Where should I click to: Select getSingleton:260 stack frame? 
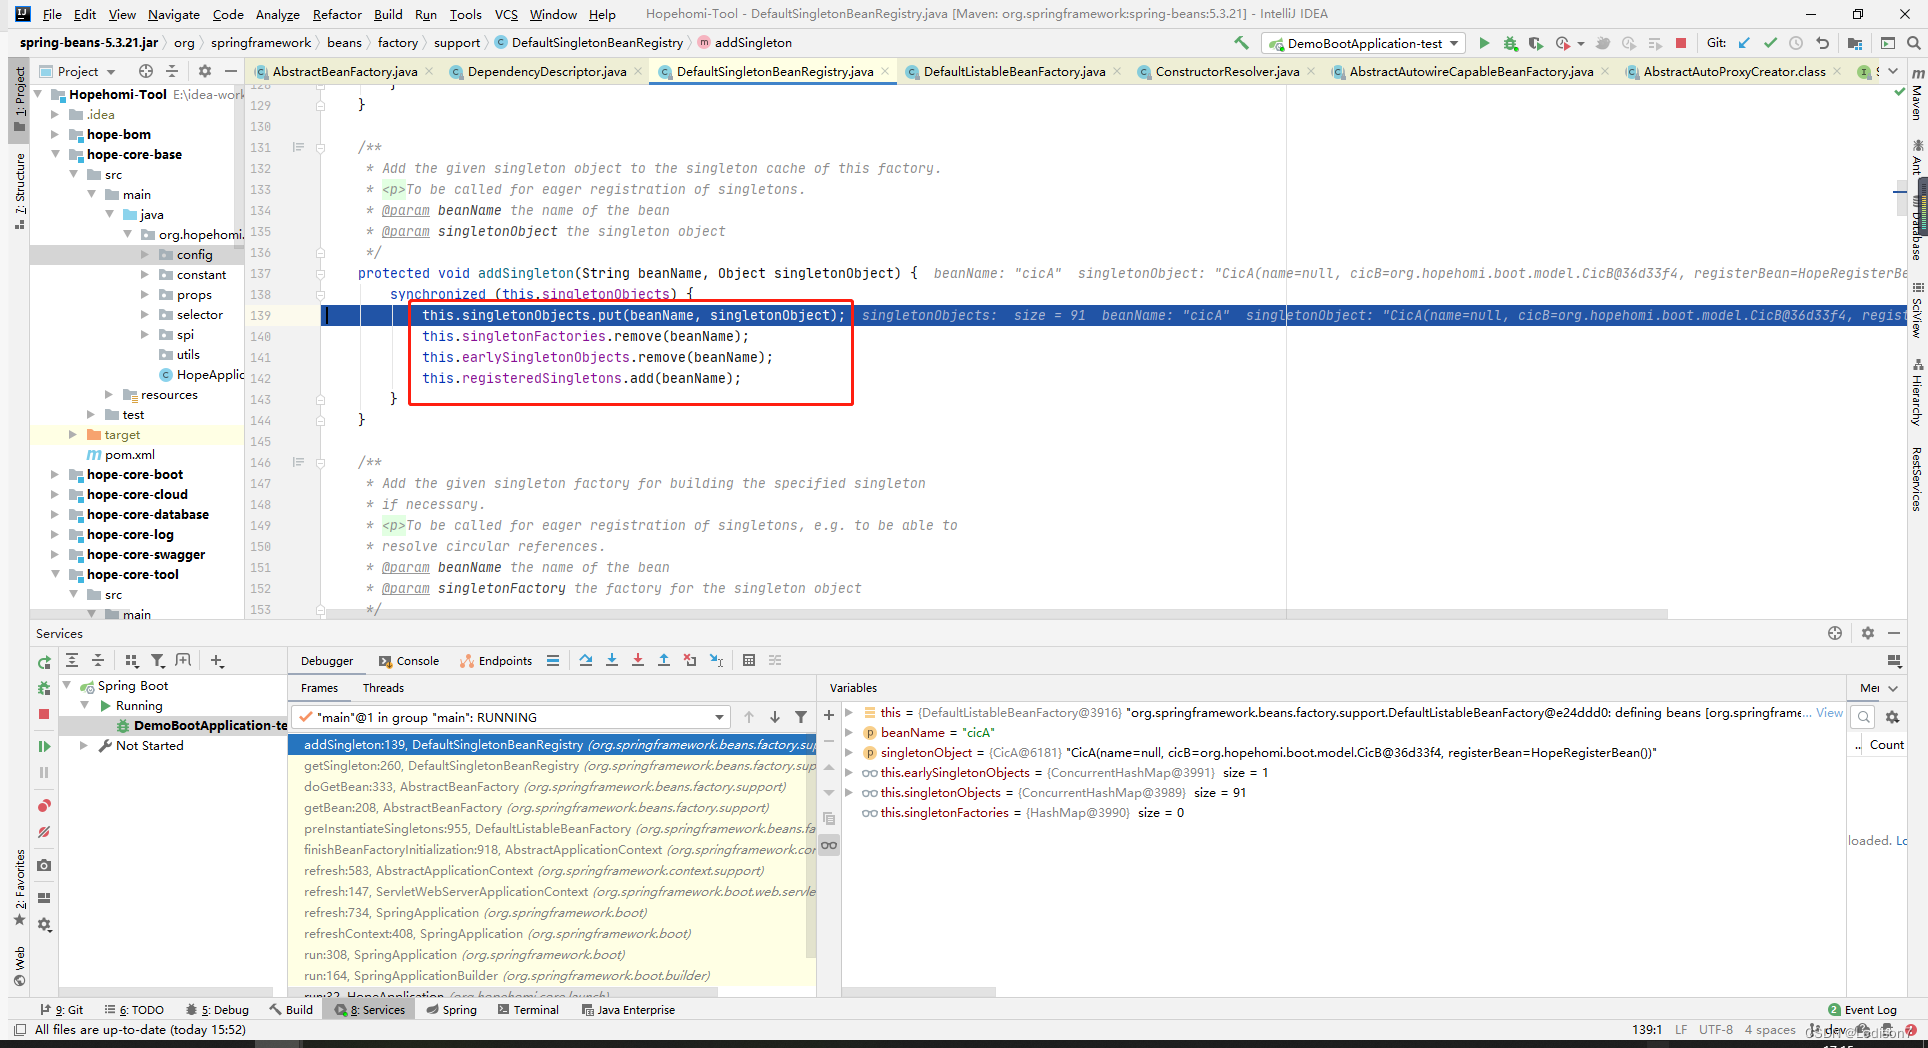(x=552, y=766)
